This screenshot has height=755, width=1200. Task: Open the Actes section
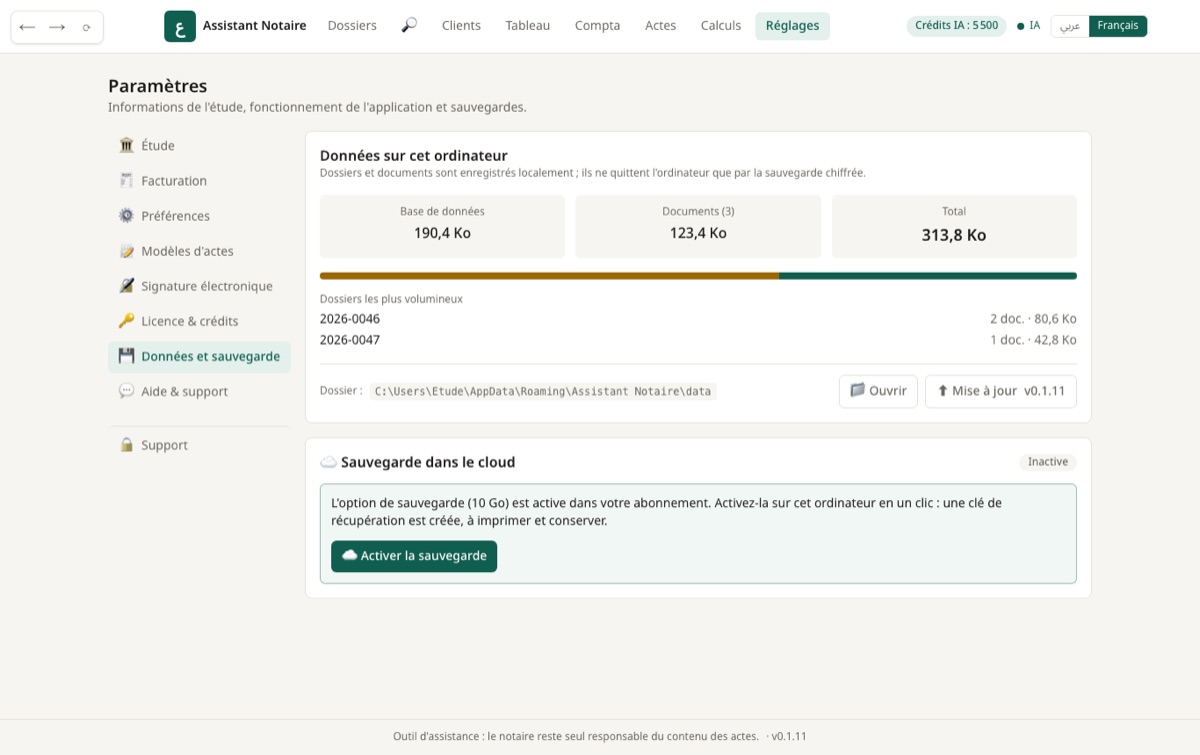(660, 26)
